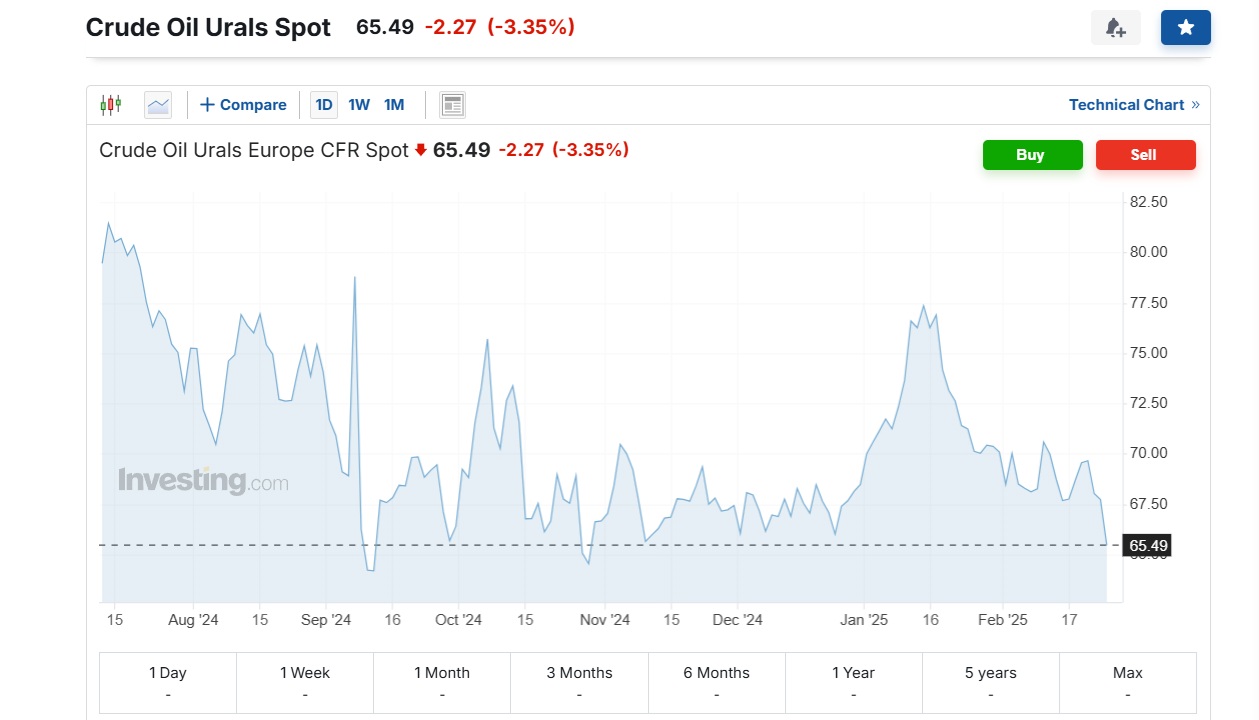Click the plus Compare button
The image size is (1259, 720).
(243, 104)
